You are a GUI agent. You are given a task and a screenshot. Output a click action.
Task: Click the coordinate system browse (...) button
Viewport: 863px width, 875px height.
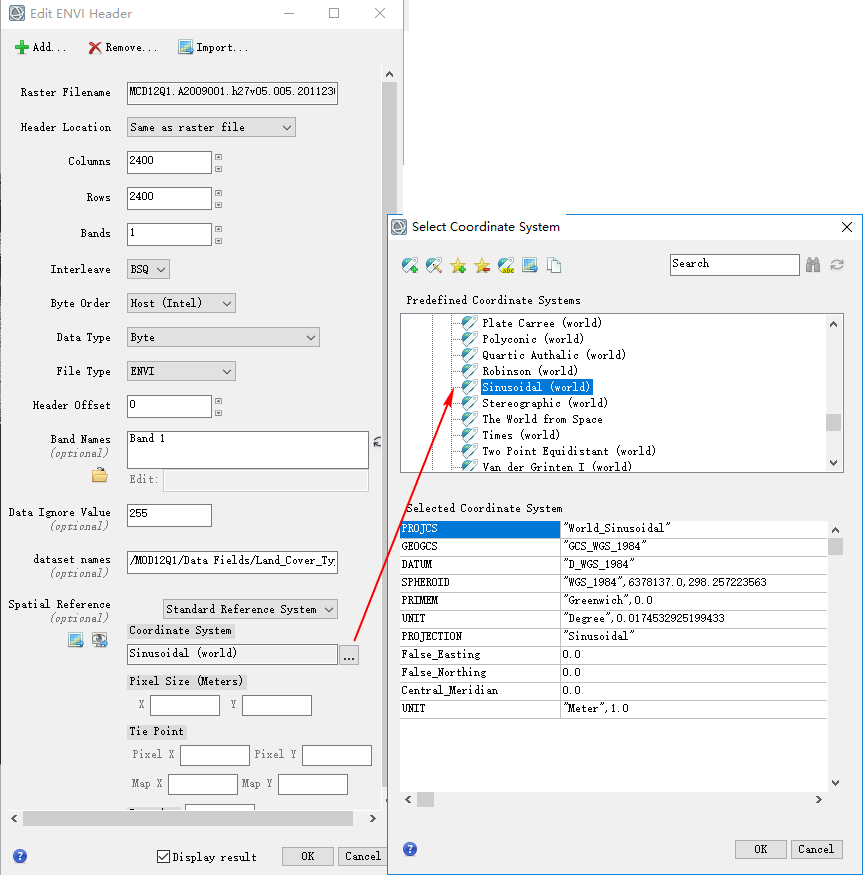[x=349, y=655]
